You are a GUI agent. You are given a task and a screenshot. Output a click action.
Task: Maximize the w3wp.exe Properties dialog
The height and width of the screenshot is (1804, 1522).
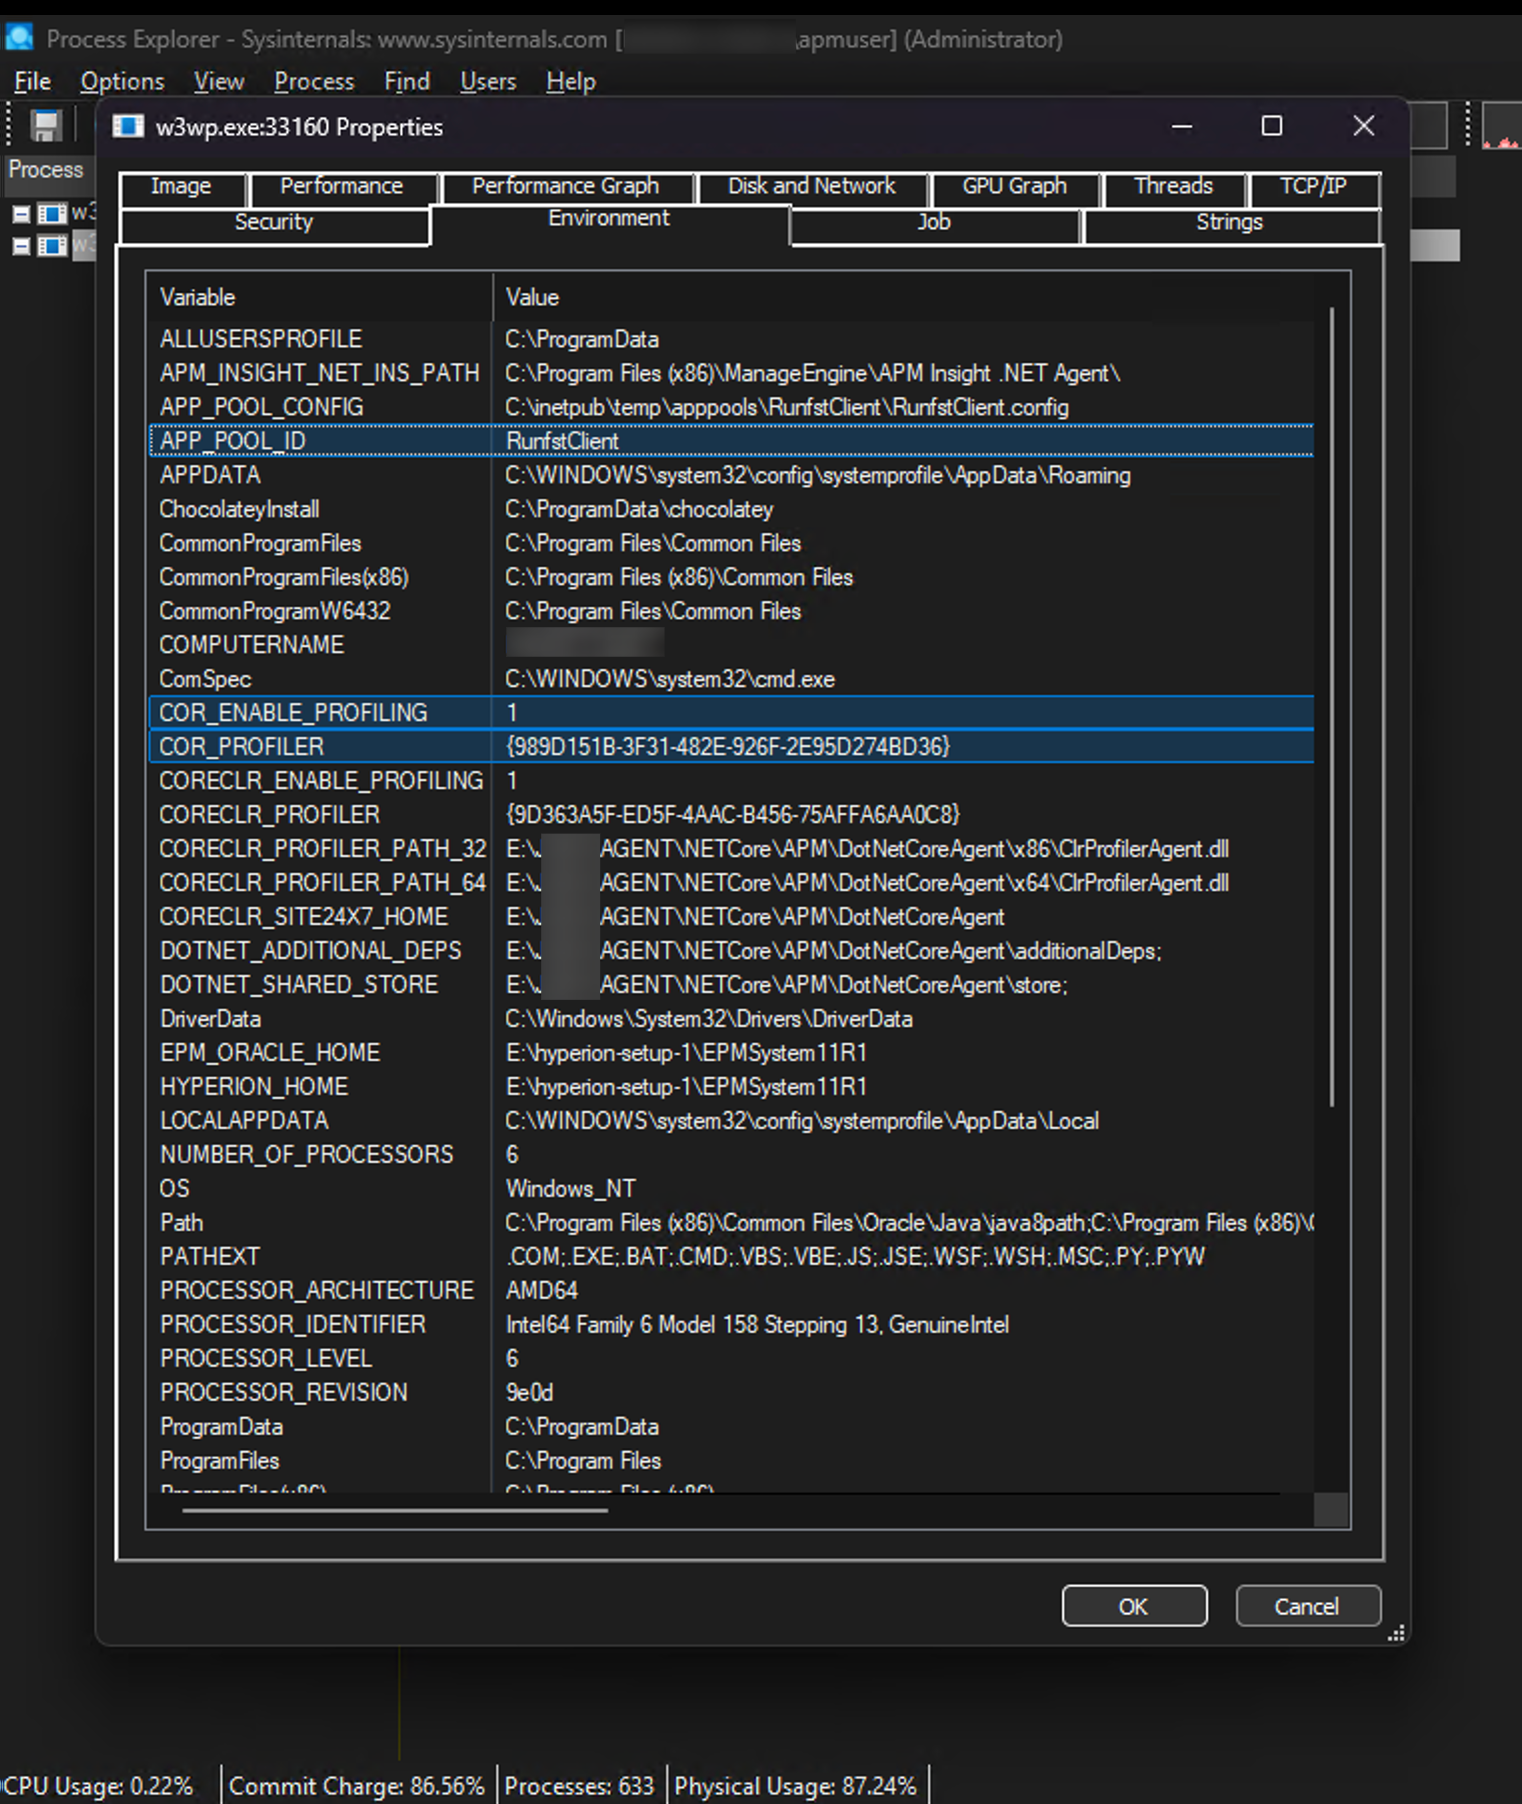[1271, 126]
